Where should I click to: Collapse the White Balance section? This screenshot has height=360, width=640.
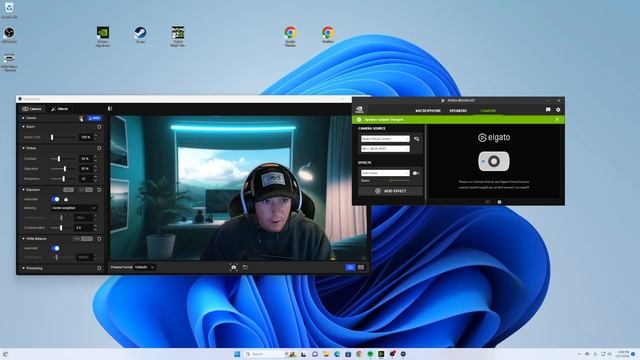[23, 239]
